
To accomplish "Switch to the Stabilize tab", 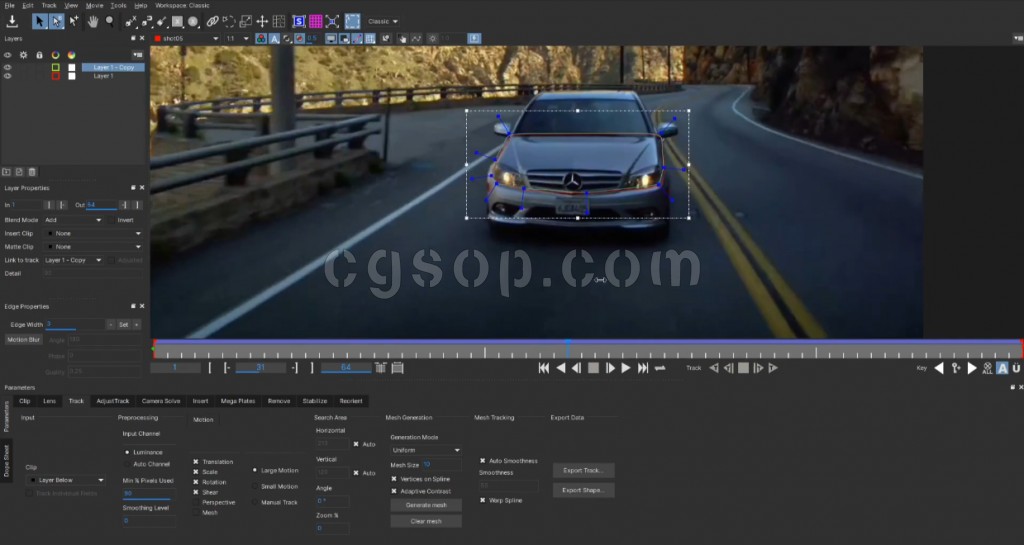I will point(315,401).
